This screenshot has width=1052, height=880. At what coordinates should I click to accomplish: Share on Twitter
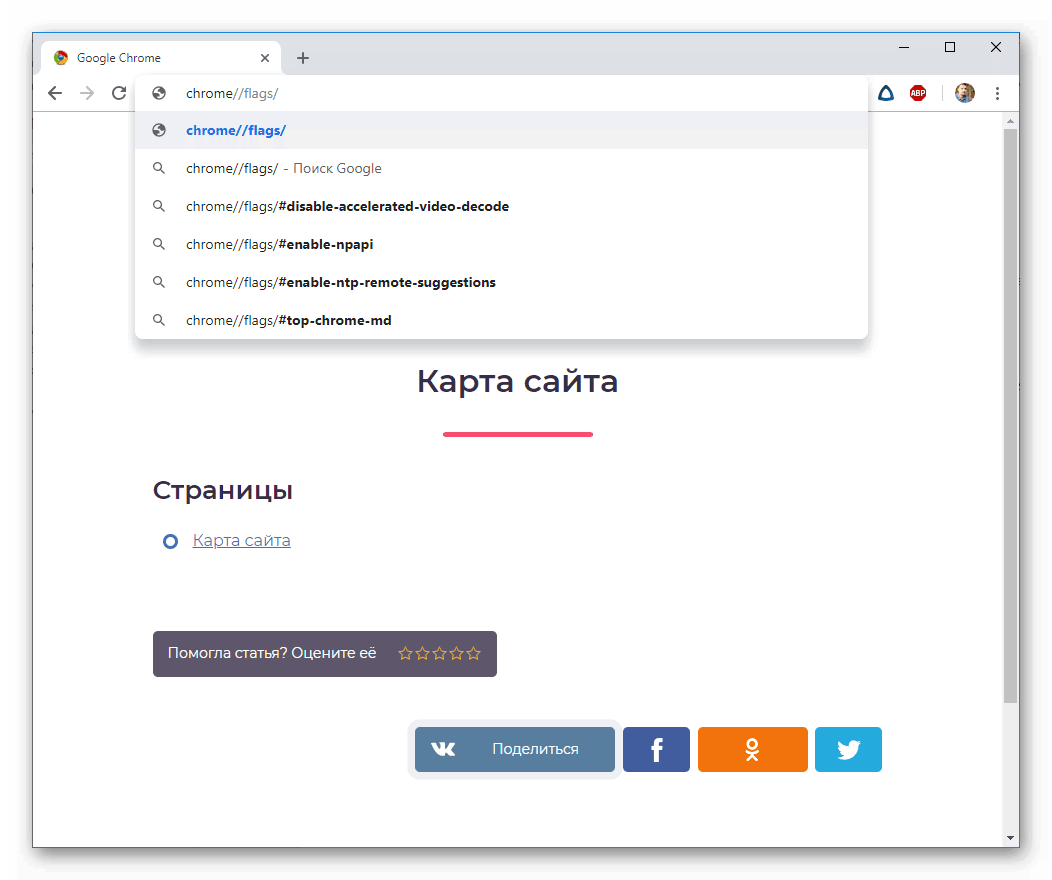click(x=848, y=749)
